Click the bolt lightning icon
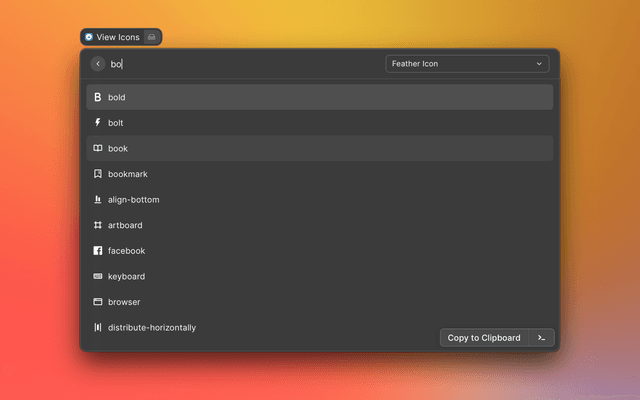This screenshot has height=400, width=640. [98, 123]
